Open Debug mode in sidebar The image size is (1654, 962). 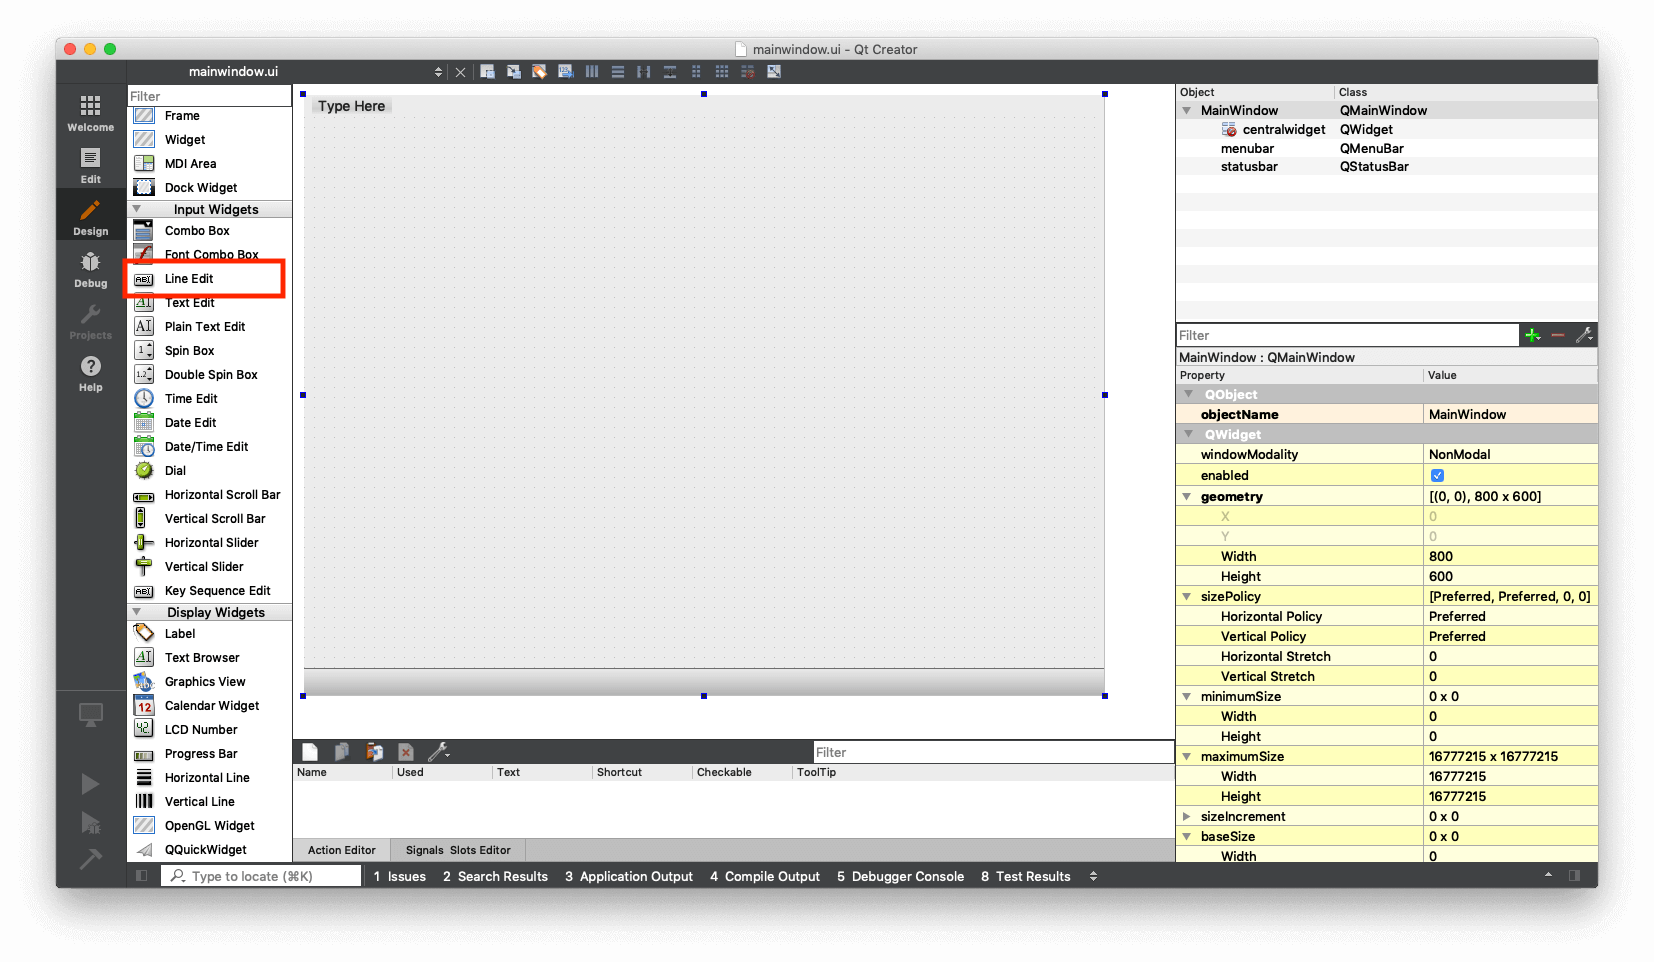click(x=90, y=269)
